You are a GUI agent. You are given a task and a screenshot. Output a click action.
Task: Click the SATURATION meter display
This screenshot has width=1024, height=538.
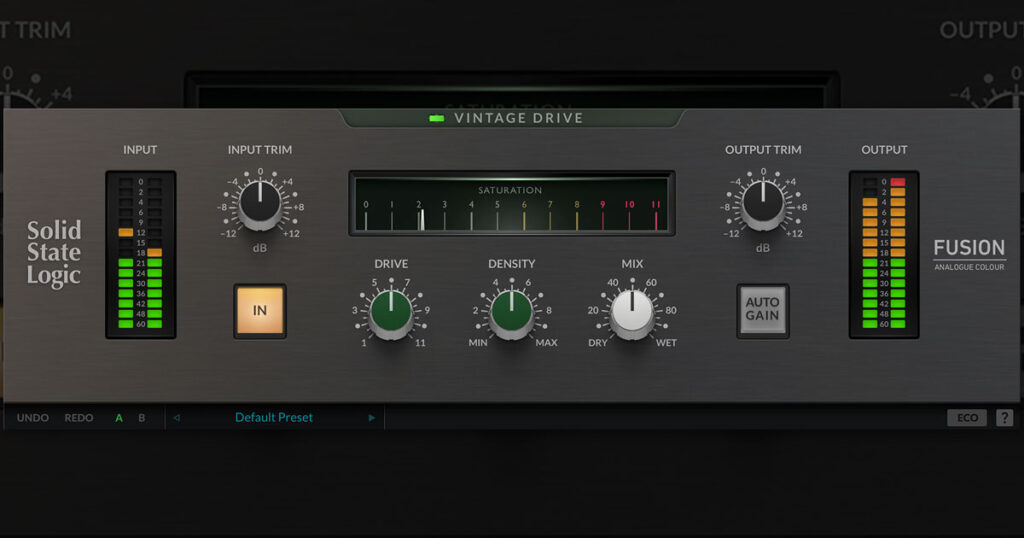[x=512, y=203]
